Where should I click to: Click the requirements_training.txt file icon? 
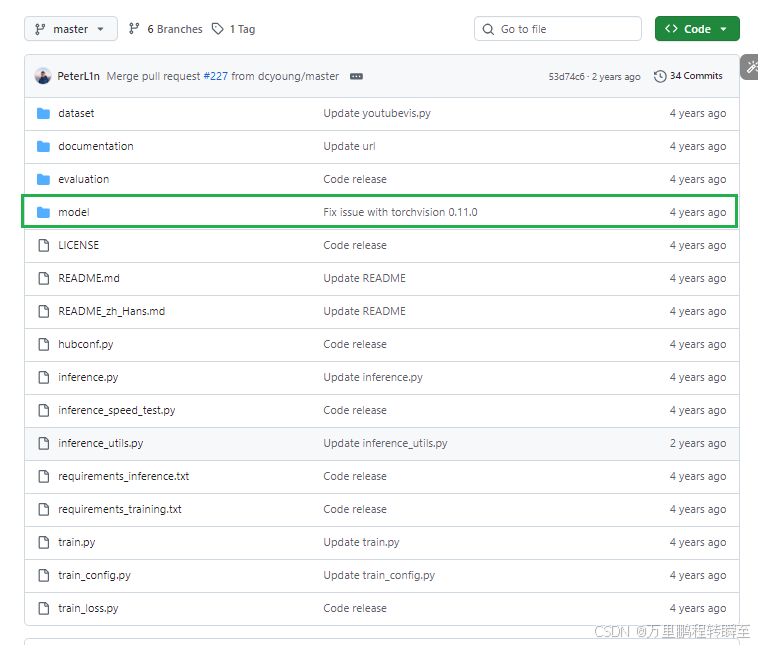[44, 509]
